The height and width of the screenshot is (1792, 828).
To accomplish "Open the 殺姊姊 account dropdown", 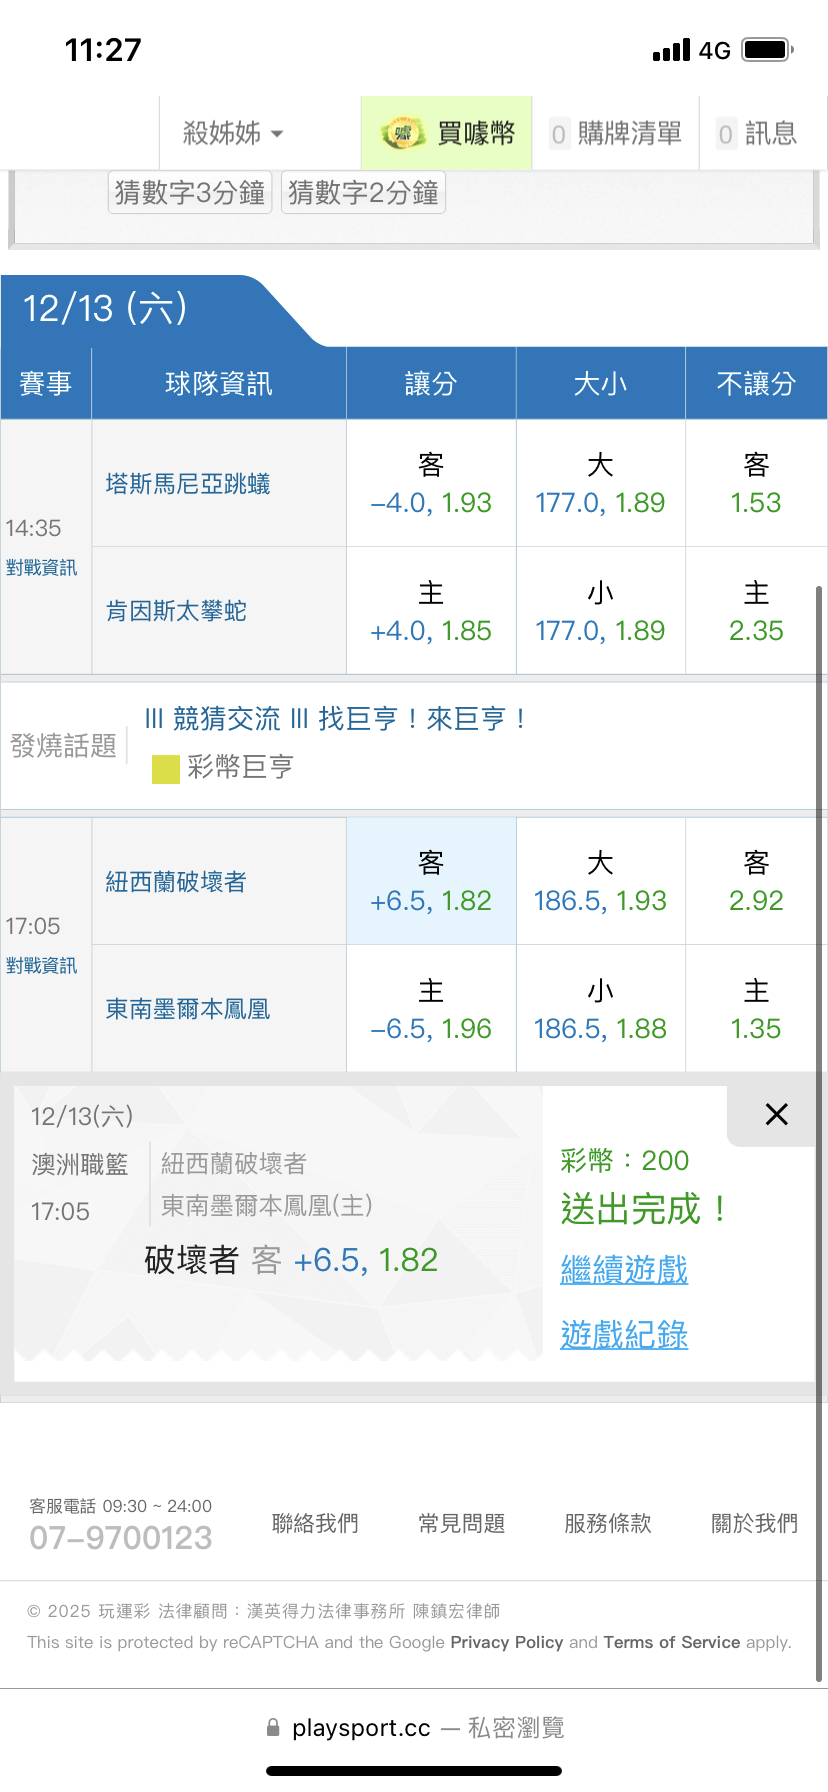I will 233,133.
